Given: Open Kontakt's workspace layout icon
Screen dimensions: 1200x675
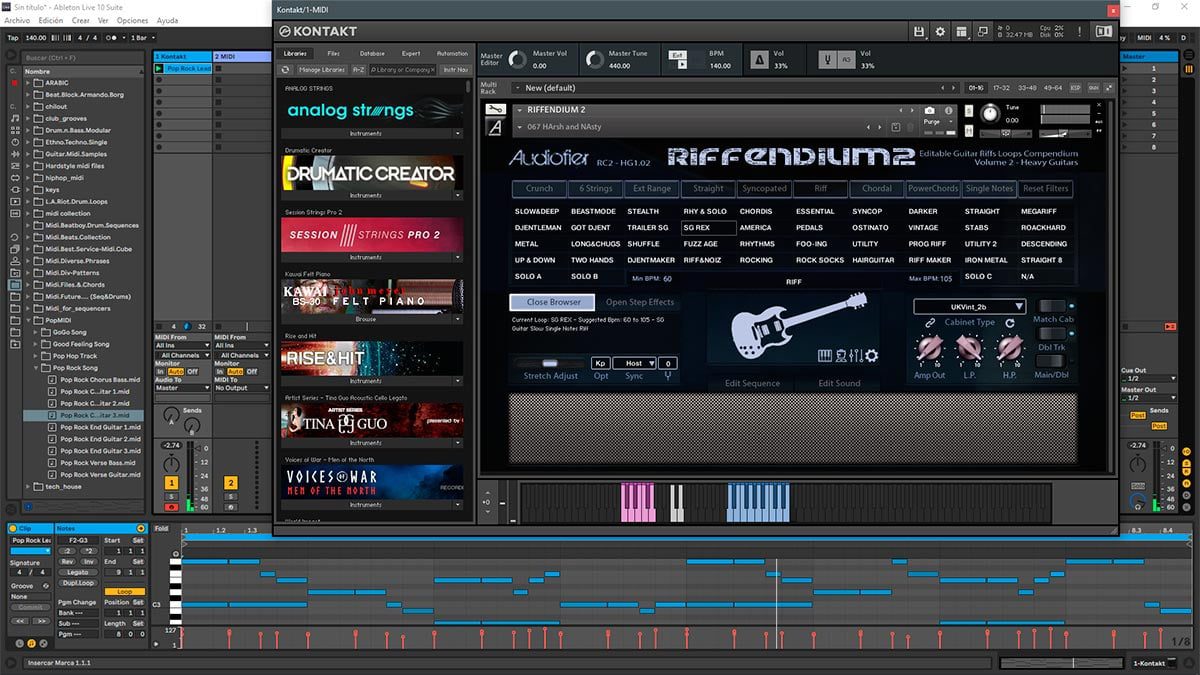Looking at the screenshot, I should click(962, 32).
